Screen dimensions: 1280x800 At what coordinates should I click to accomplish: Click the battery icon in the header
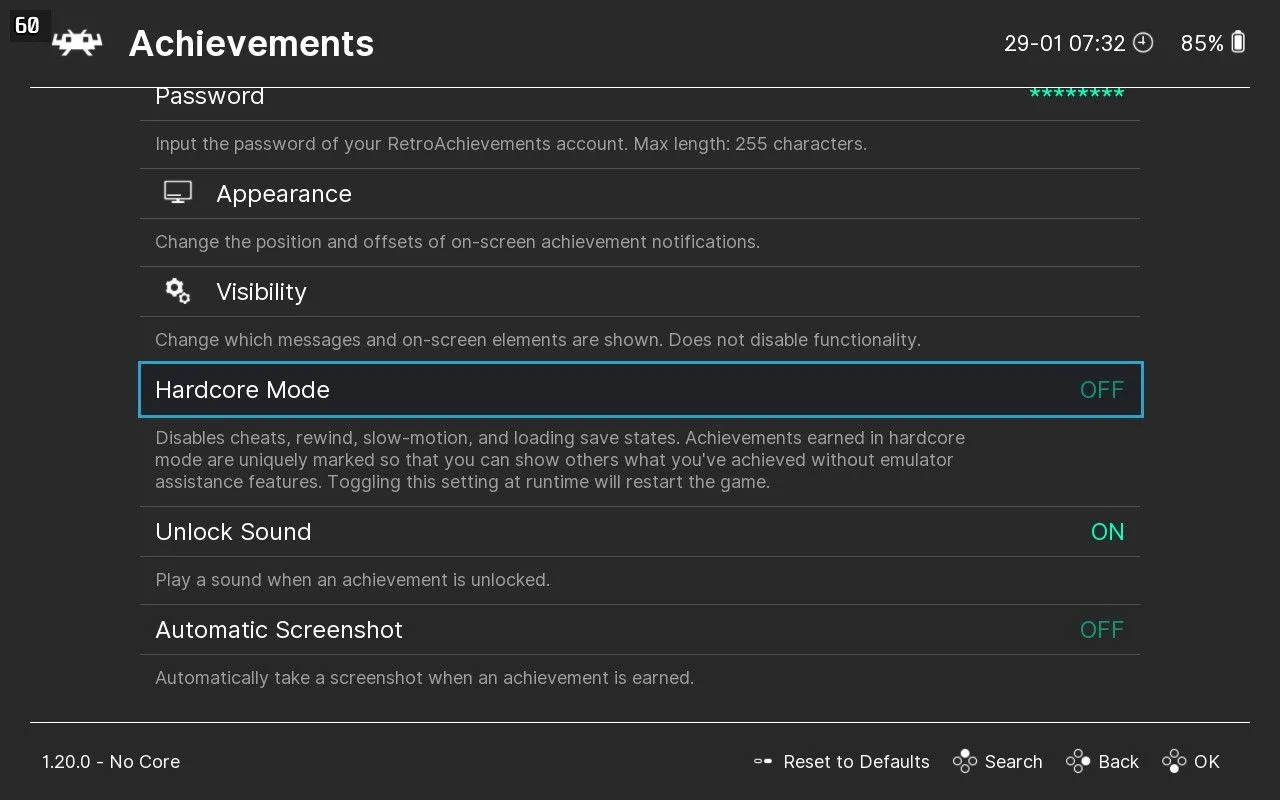[1239, 42]
